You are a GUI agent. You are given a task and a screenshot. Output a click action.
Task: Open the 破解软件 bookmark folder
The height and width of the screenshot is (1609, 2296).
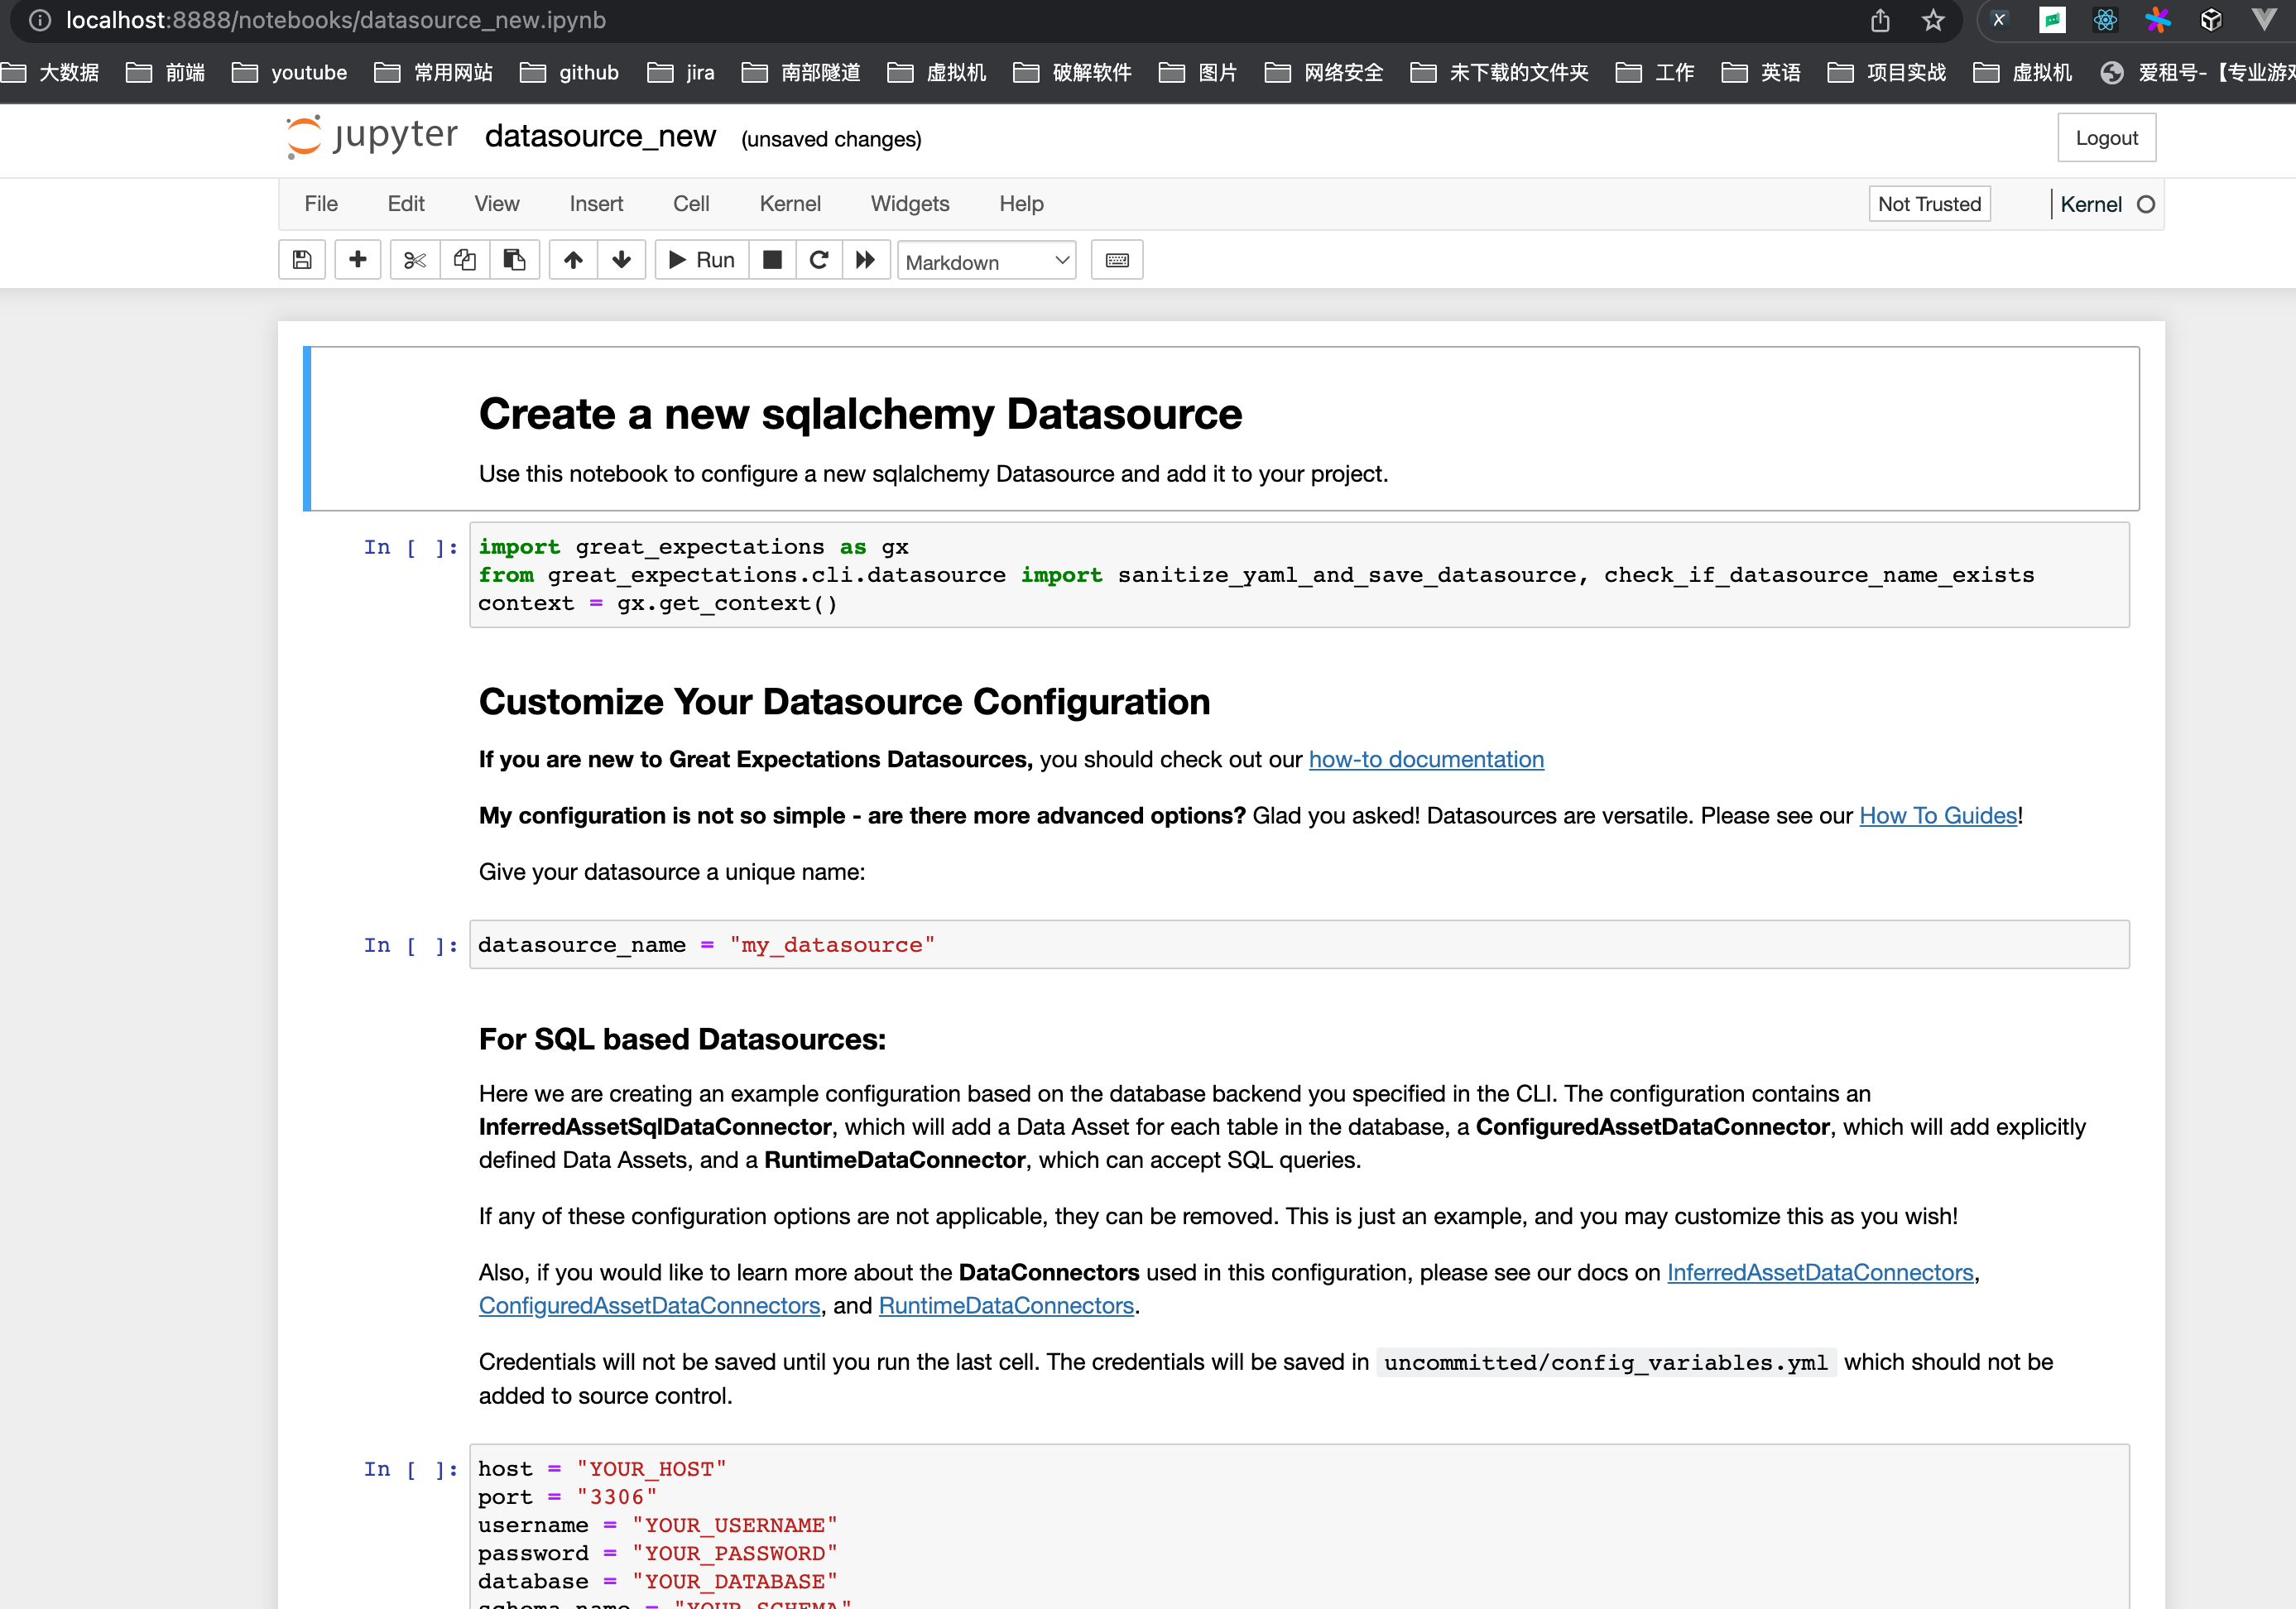click(1072, 72)
